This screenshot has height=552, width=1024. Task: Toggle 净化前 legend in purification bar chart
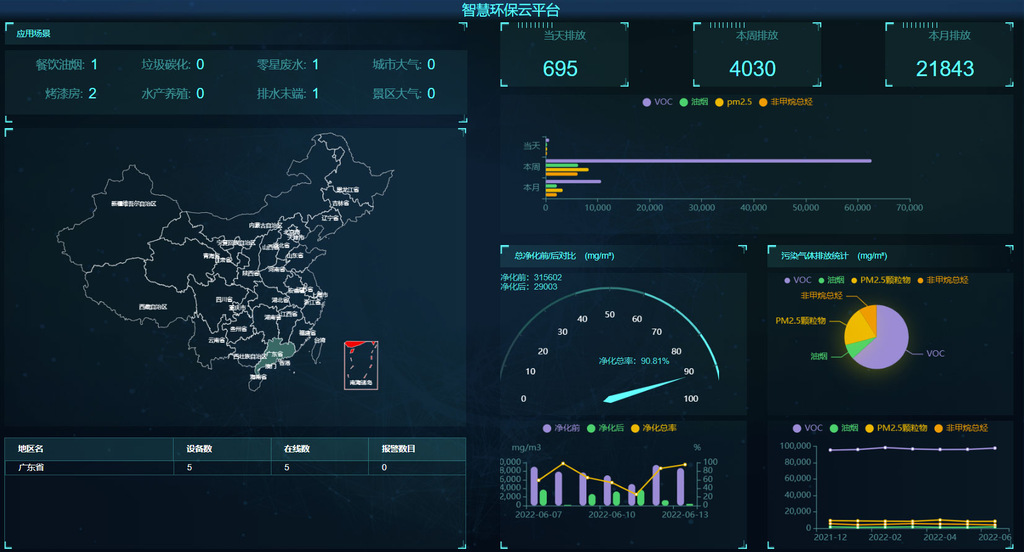tap(561, 428)
